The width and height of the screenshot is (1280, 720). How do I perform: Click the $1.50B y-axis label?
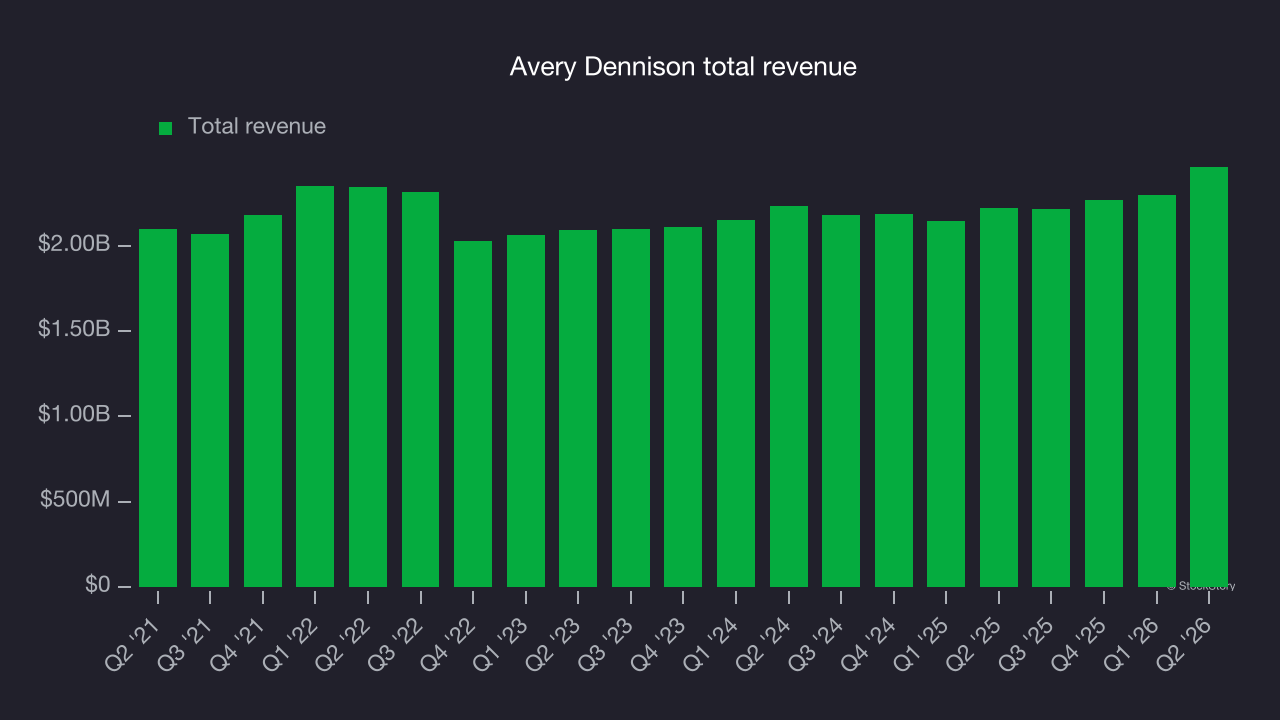(74, 330)
